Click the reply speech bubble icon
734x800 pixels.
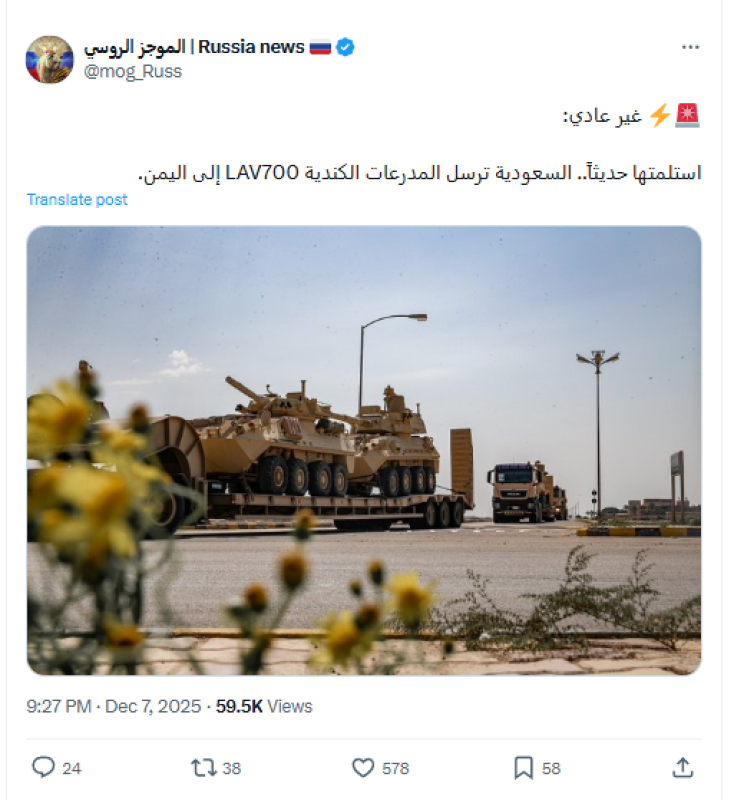(x=43, y=767)
